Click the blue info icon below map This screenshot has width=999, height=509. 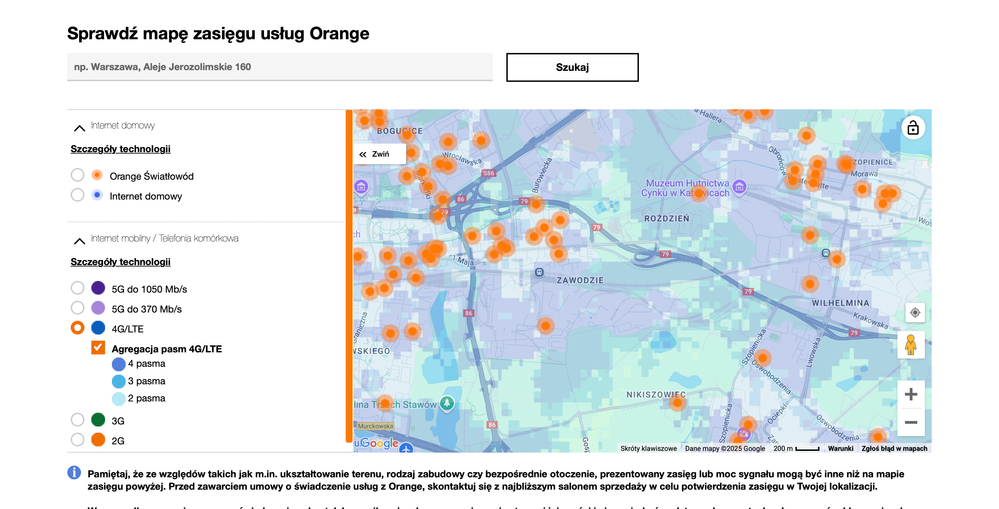pos(74,472)
